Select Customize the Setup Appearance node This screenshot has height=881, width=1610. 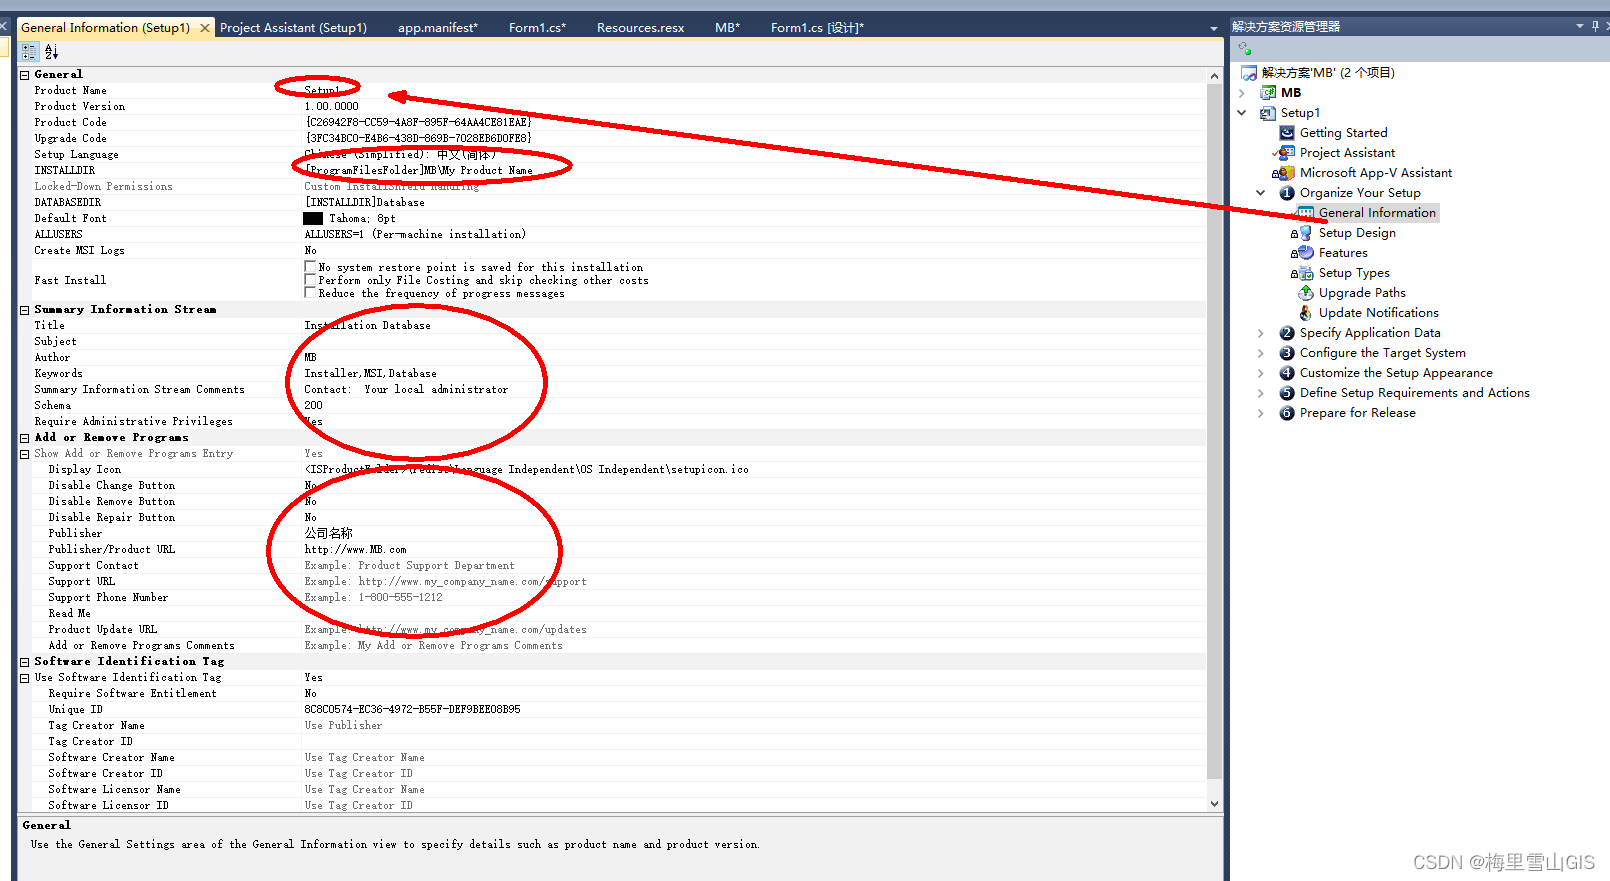pos(1396,373)
